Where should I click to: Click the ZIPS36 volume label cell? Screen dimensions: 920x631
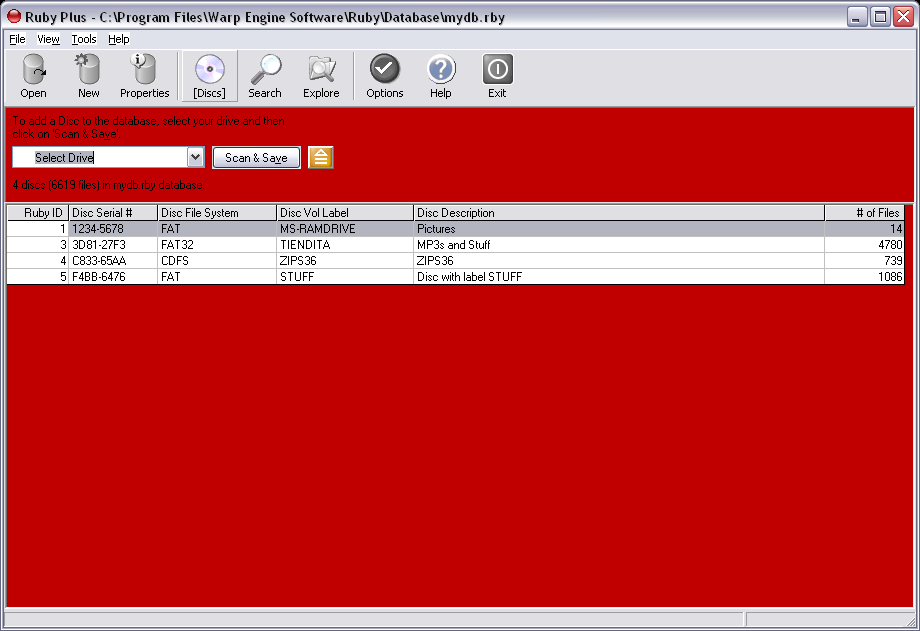coord(344,261)
